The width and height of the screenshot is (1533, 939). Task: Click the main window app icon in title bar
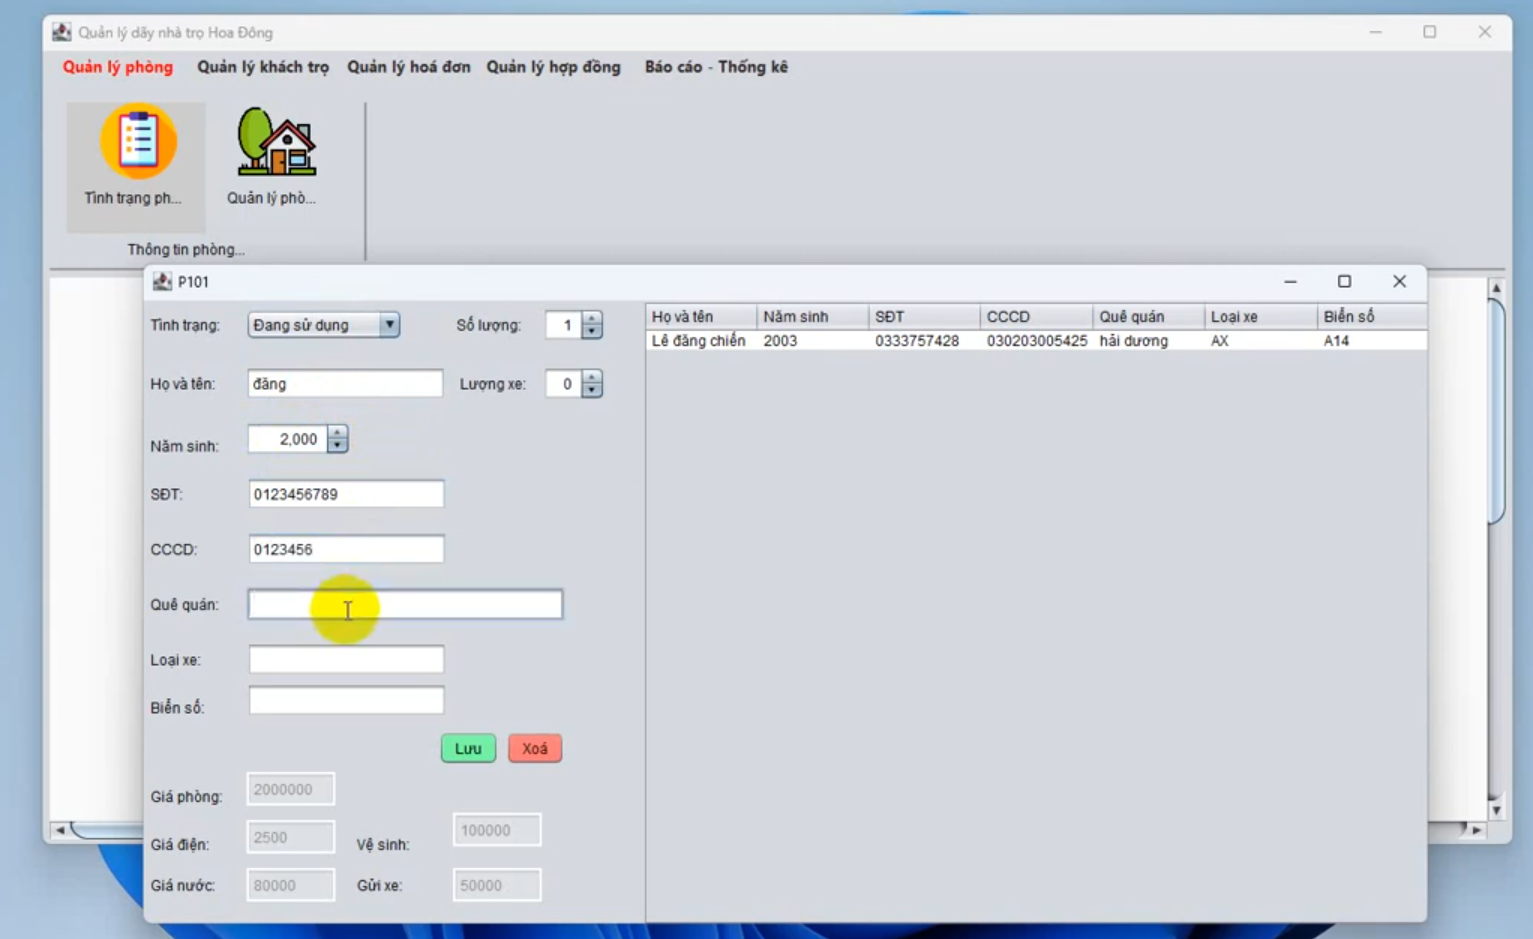[x=62, y=32]
